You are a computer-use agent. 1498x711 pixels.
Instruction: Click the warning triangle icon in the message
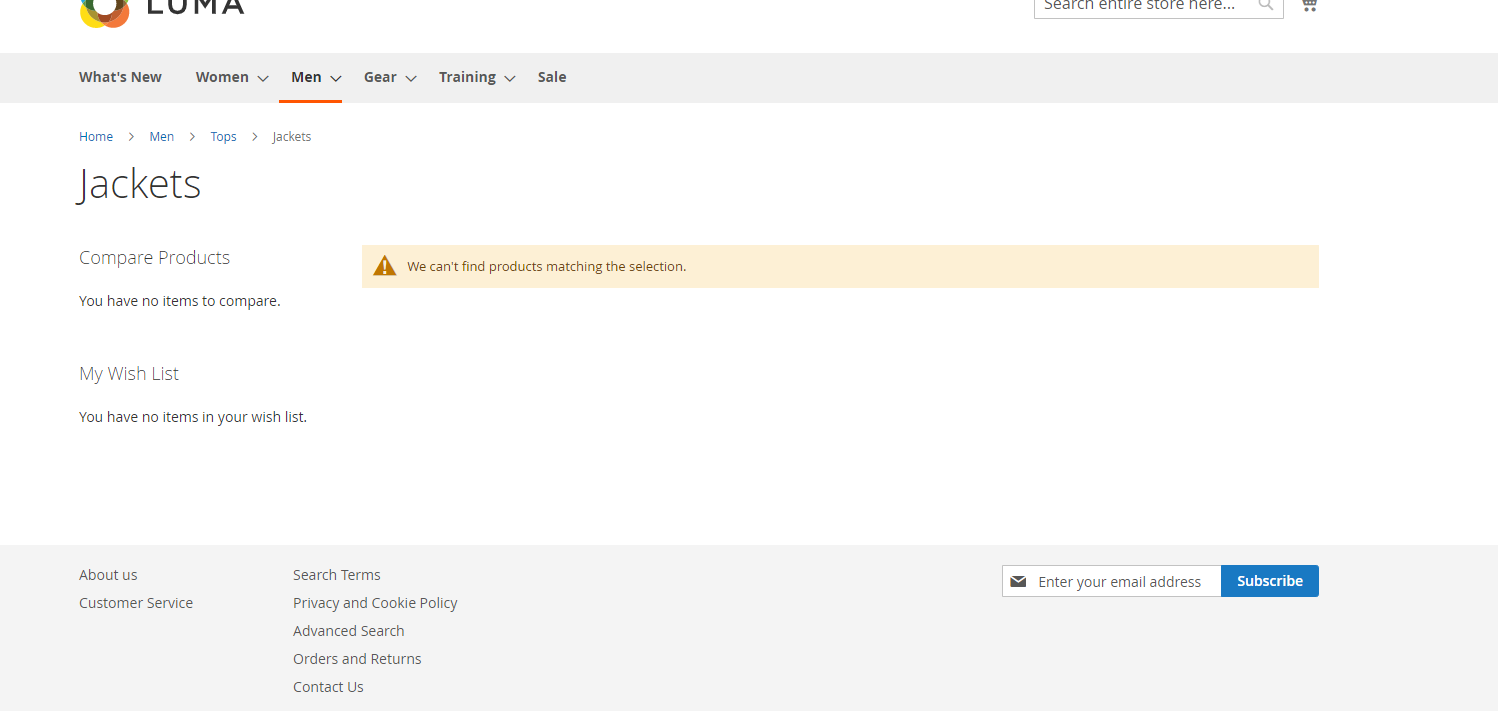(x=385, y=264)
